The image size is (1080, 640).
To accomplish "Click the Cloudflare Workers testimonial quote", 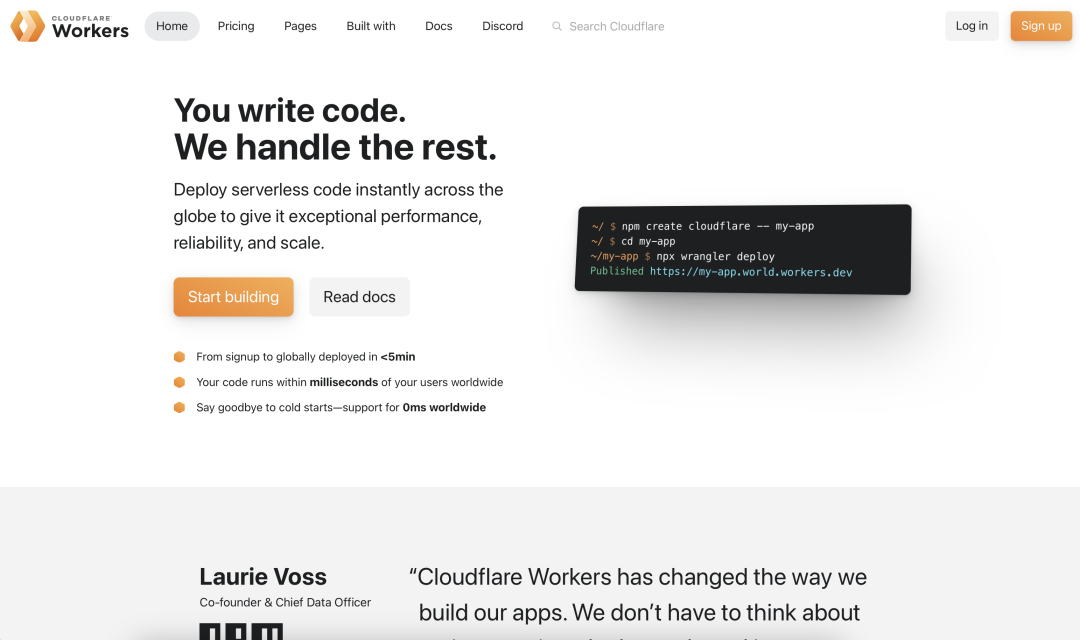I will pyautogui.click(x=638, y=601).
